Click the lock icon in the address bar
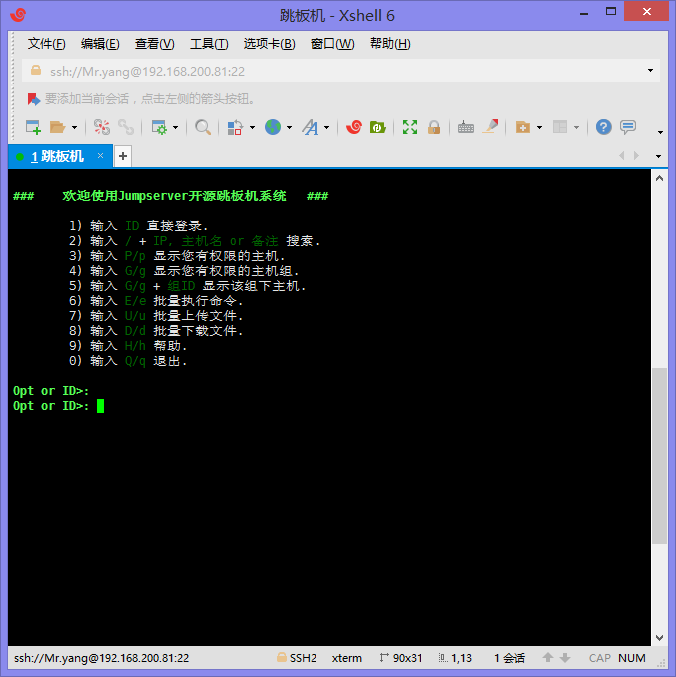The height and width of the screenshot is (677, 676). 36,70
